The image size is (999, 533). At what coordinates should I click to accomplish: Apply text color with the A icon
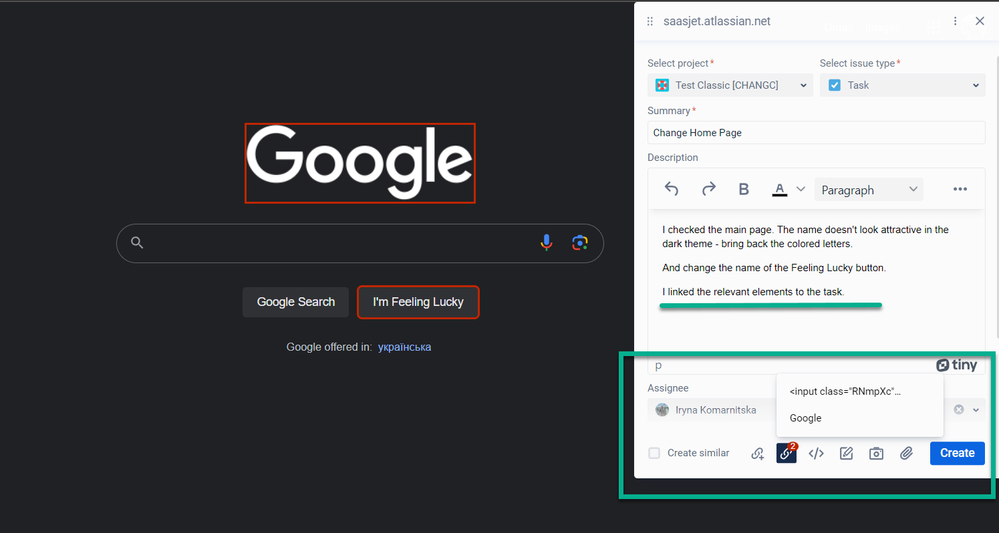pos(780,189)
